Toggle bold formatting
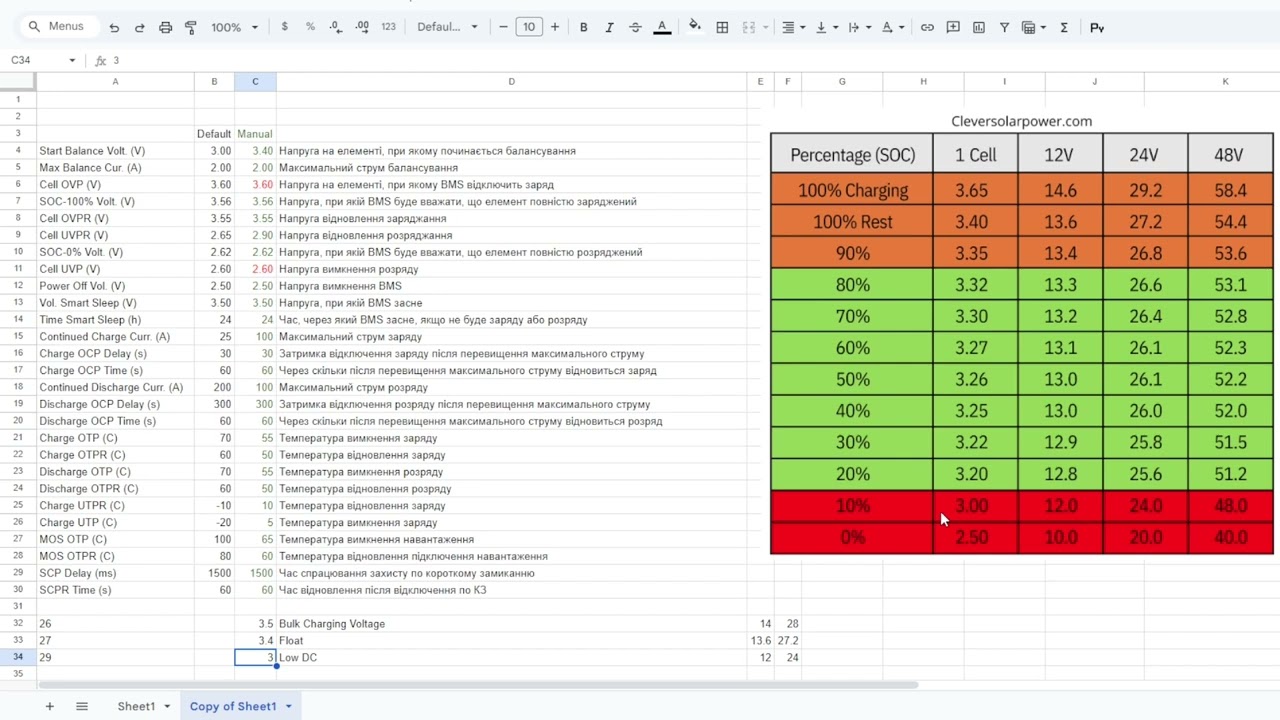Image resolution: width=1280 pixels, height=720 pixels. coord(583,27)
